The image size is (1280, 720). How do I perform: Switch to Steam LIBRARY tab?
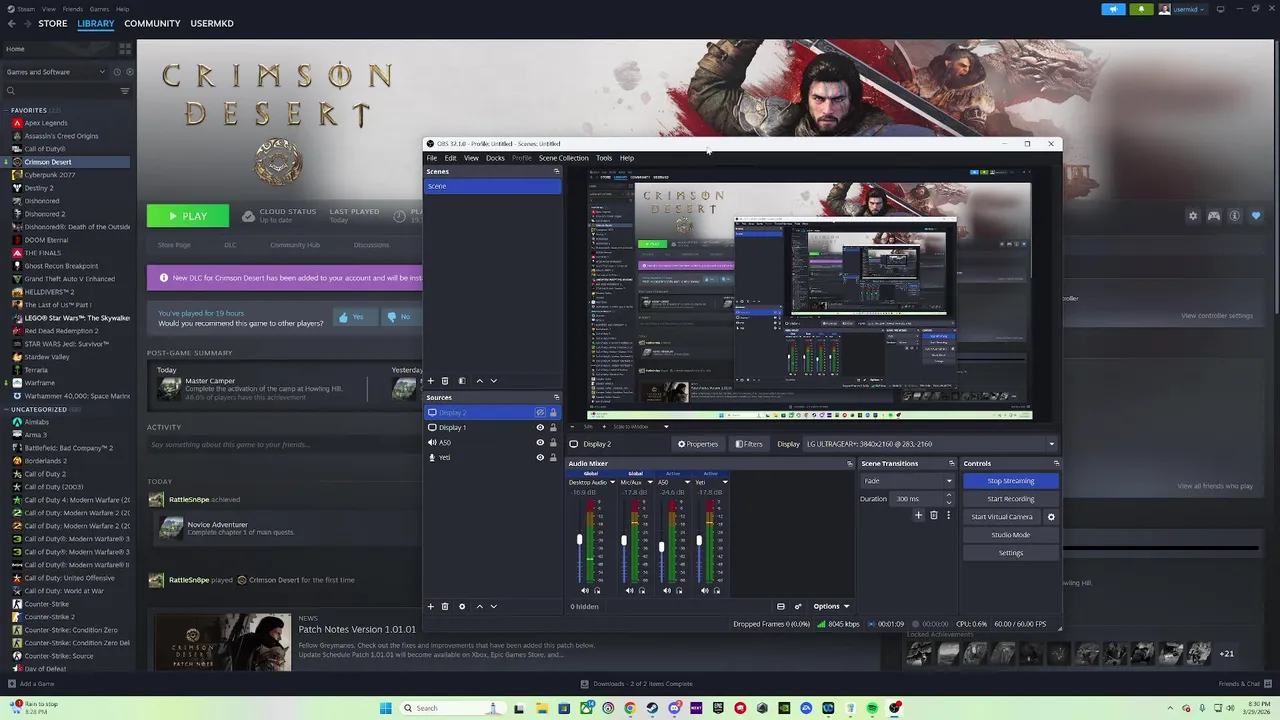[x=96, y=23]
